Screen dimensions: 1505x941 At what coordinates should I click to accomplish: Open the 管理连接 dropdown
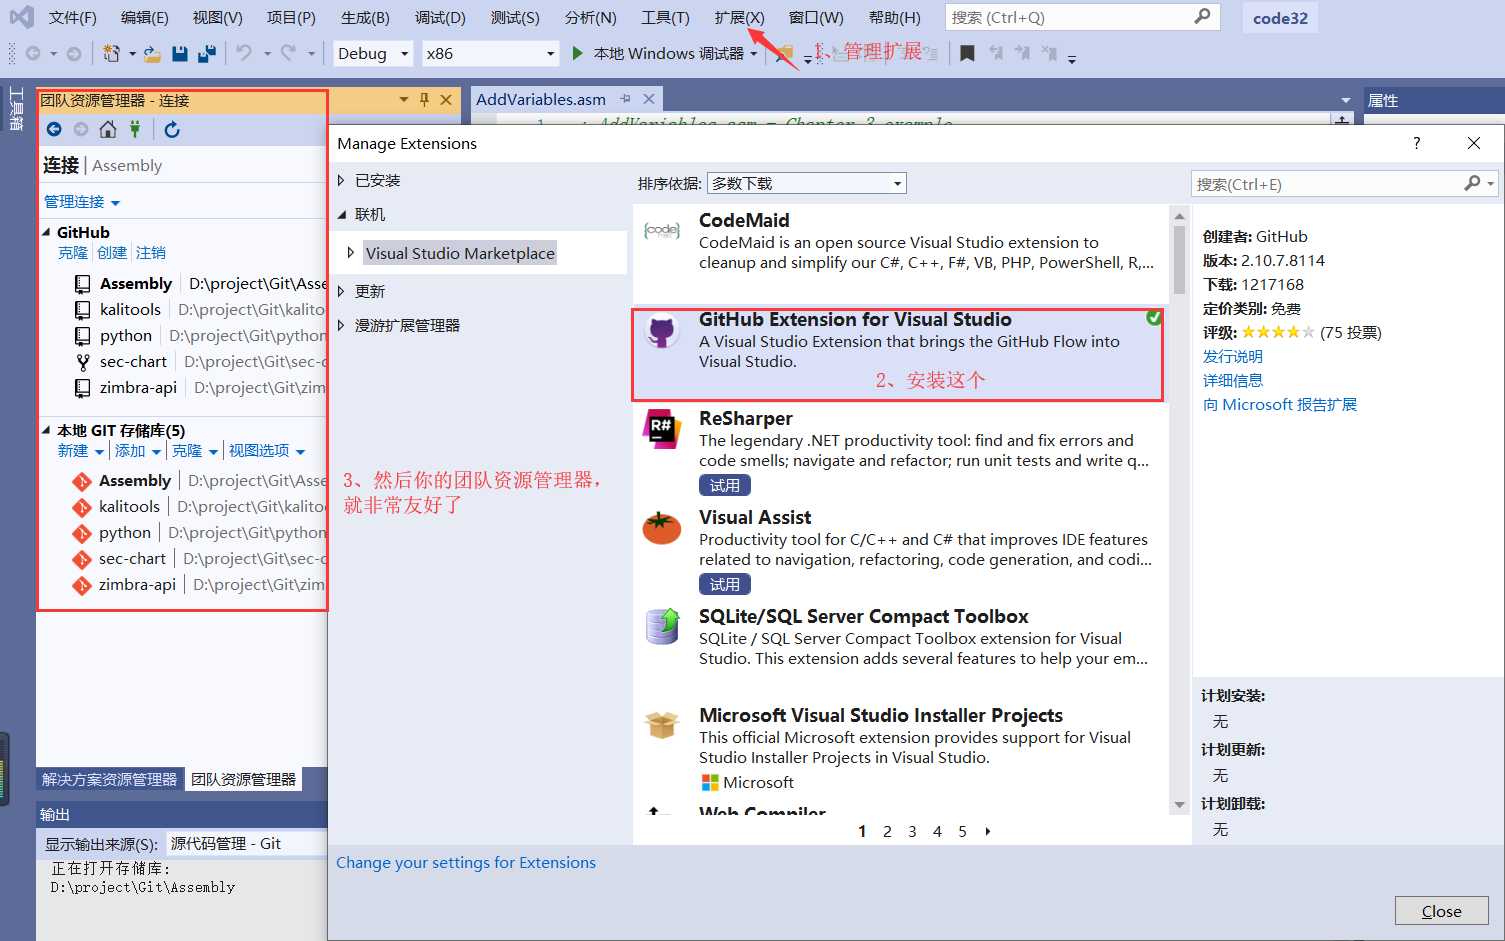(82, 201)
